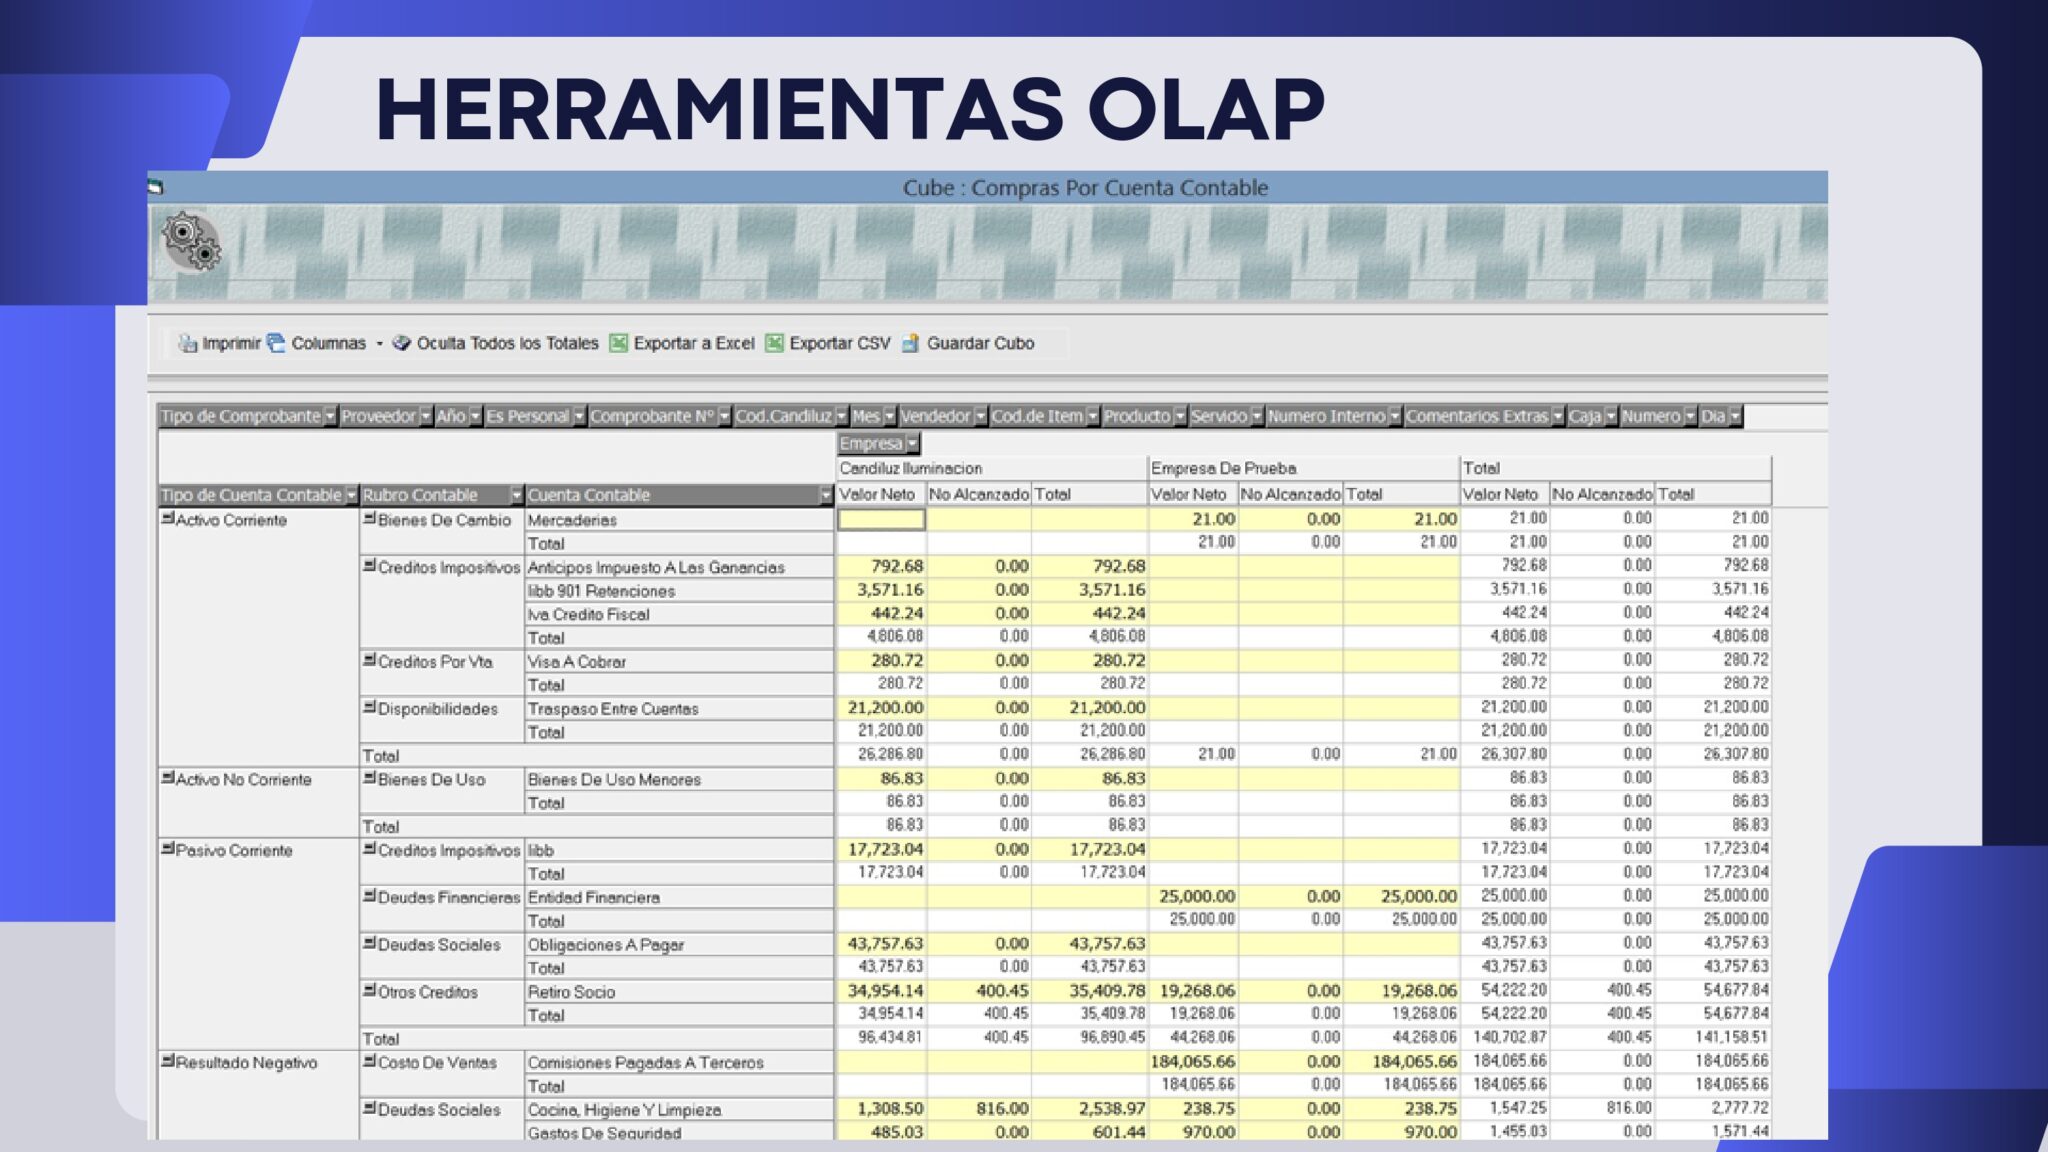Click the Exportar a Excel icon
Viewport: 2048px width, 1152px height.
(620, 342)
